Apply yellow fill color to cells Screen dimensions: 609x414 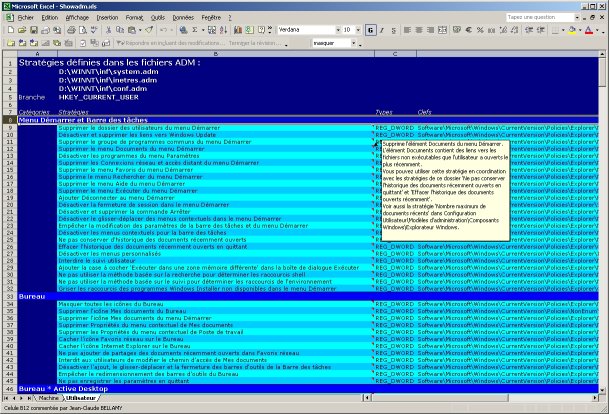(x=572, y=30)
